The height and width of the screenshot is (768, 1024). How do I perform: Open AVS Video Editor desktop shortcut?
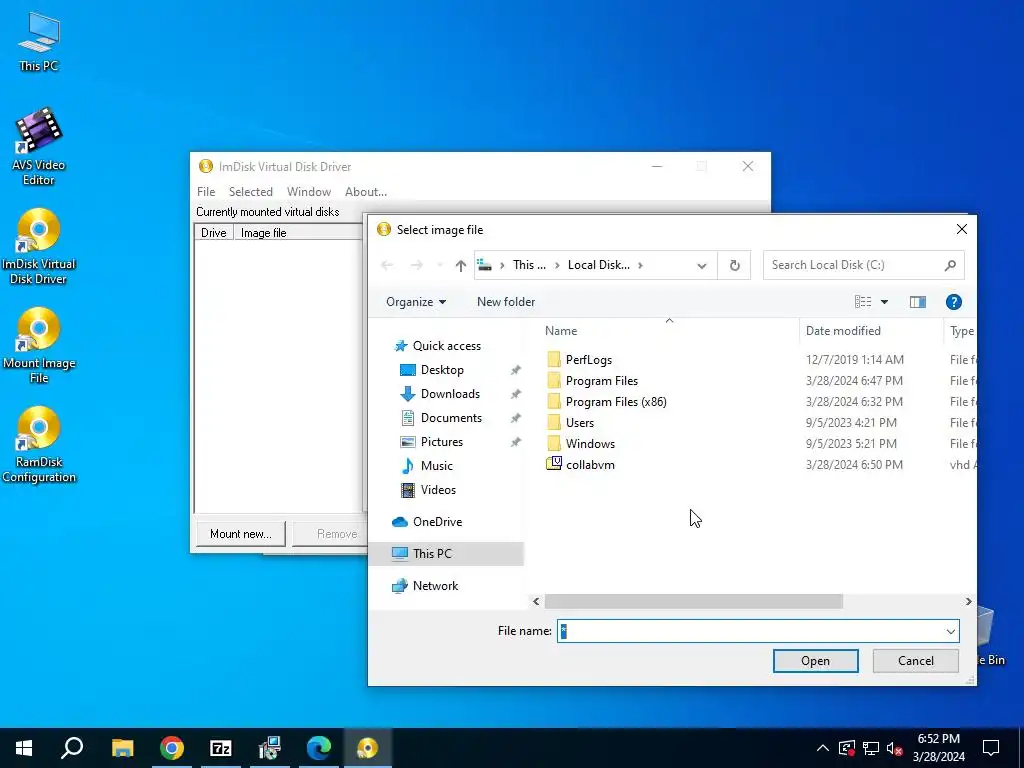39,146
